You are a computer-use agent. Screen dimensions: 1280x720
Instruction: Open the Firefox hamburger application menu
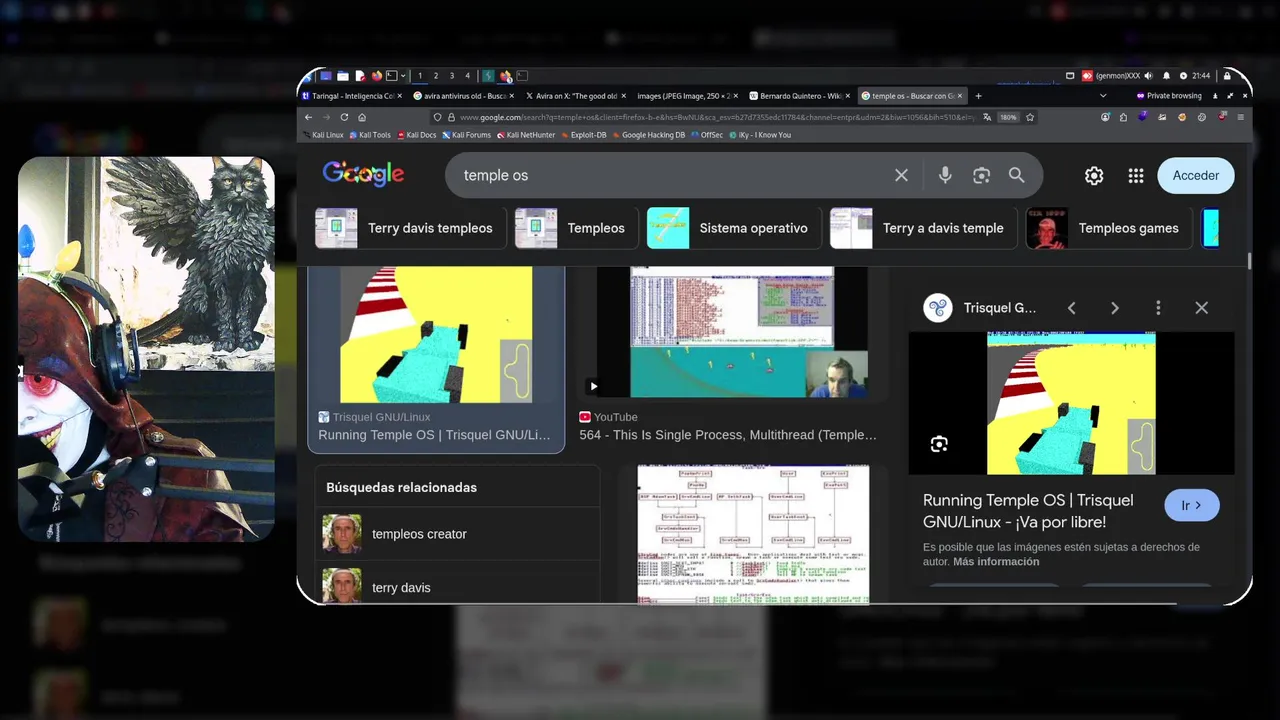click(1241, 117)
